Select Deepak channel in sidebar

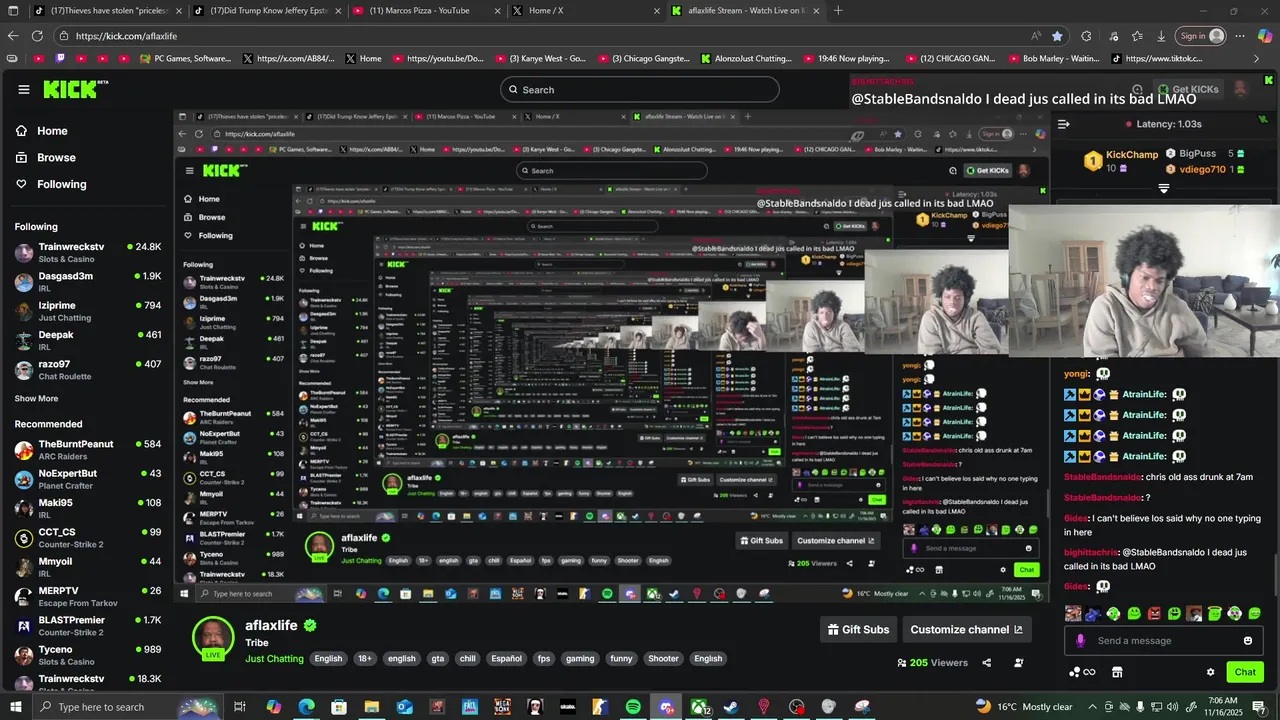coord(88,340)
